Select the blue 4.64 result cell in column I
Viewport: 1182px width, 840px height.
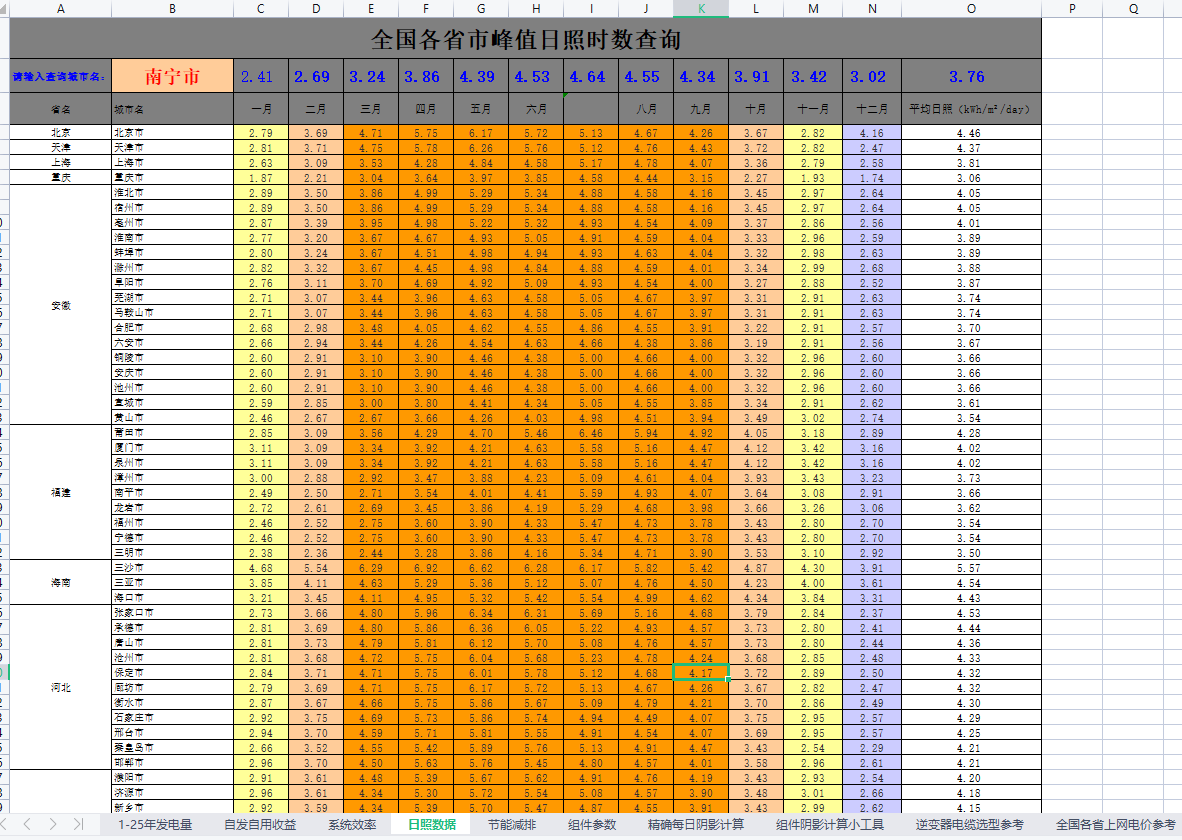coord(591,76)
